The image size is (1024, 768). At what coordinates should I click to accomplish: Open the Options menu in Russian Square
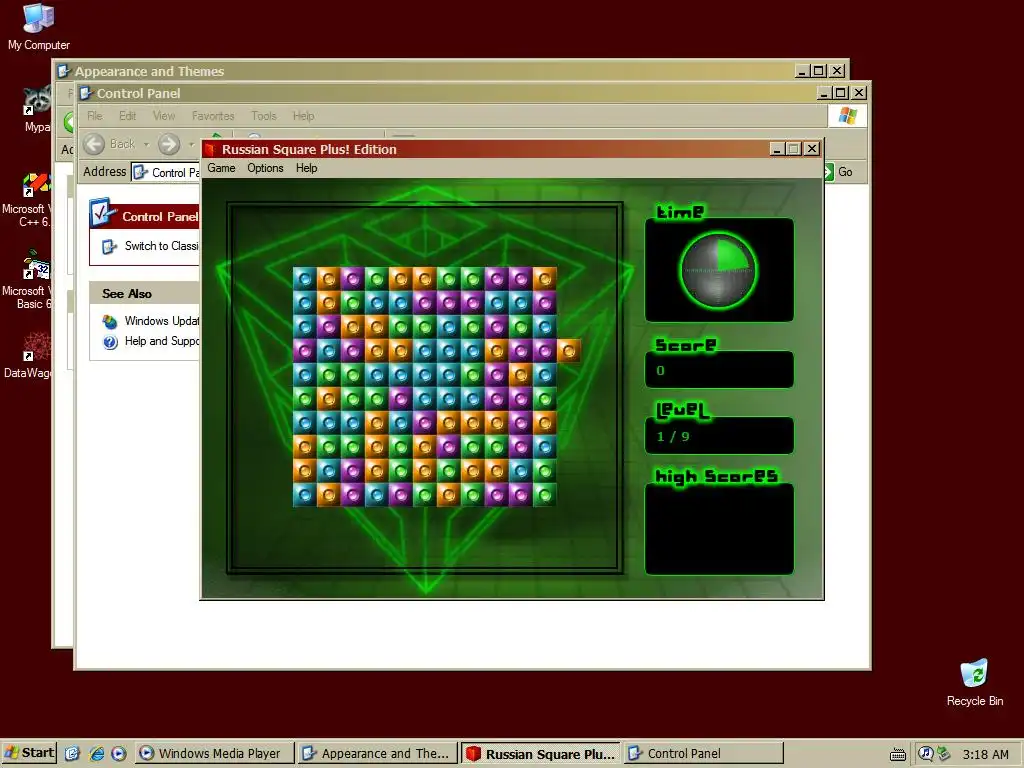pyautogui.click(x=265, y=168)
